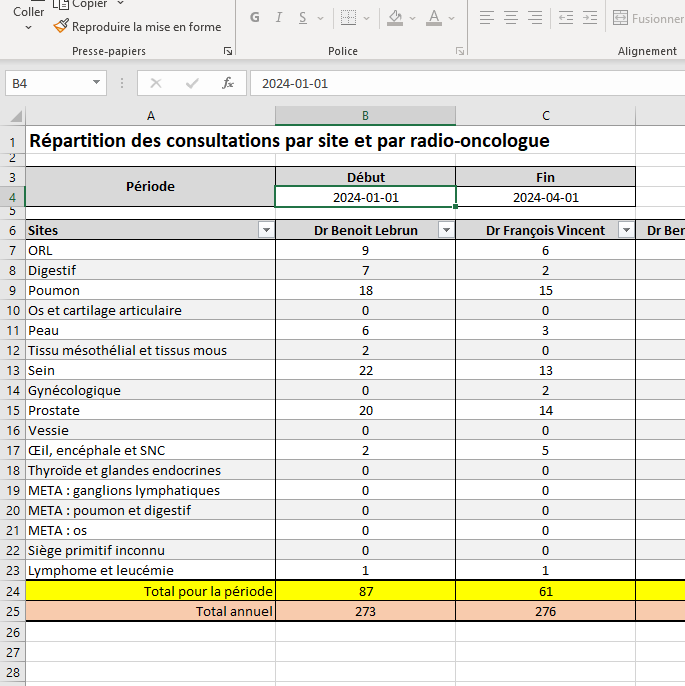Click the Période merged cell

150,187
